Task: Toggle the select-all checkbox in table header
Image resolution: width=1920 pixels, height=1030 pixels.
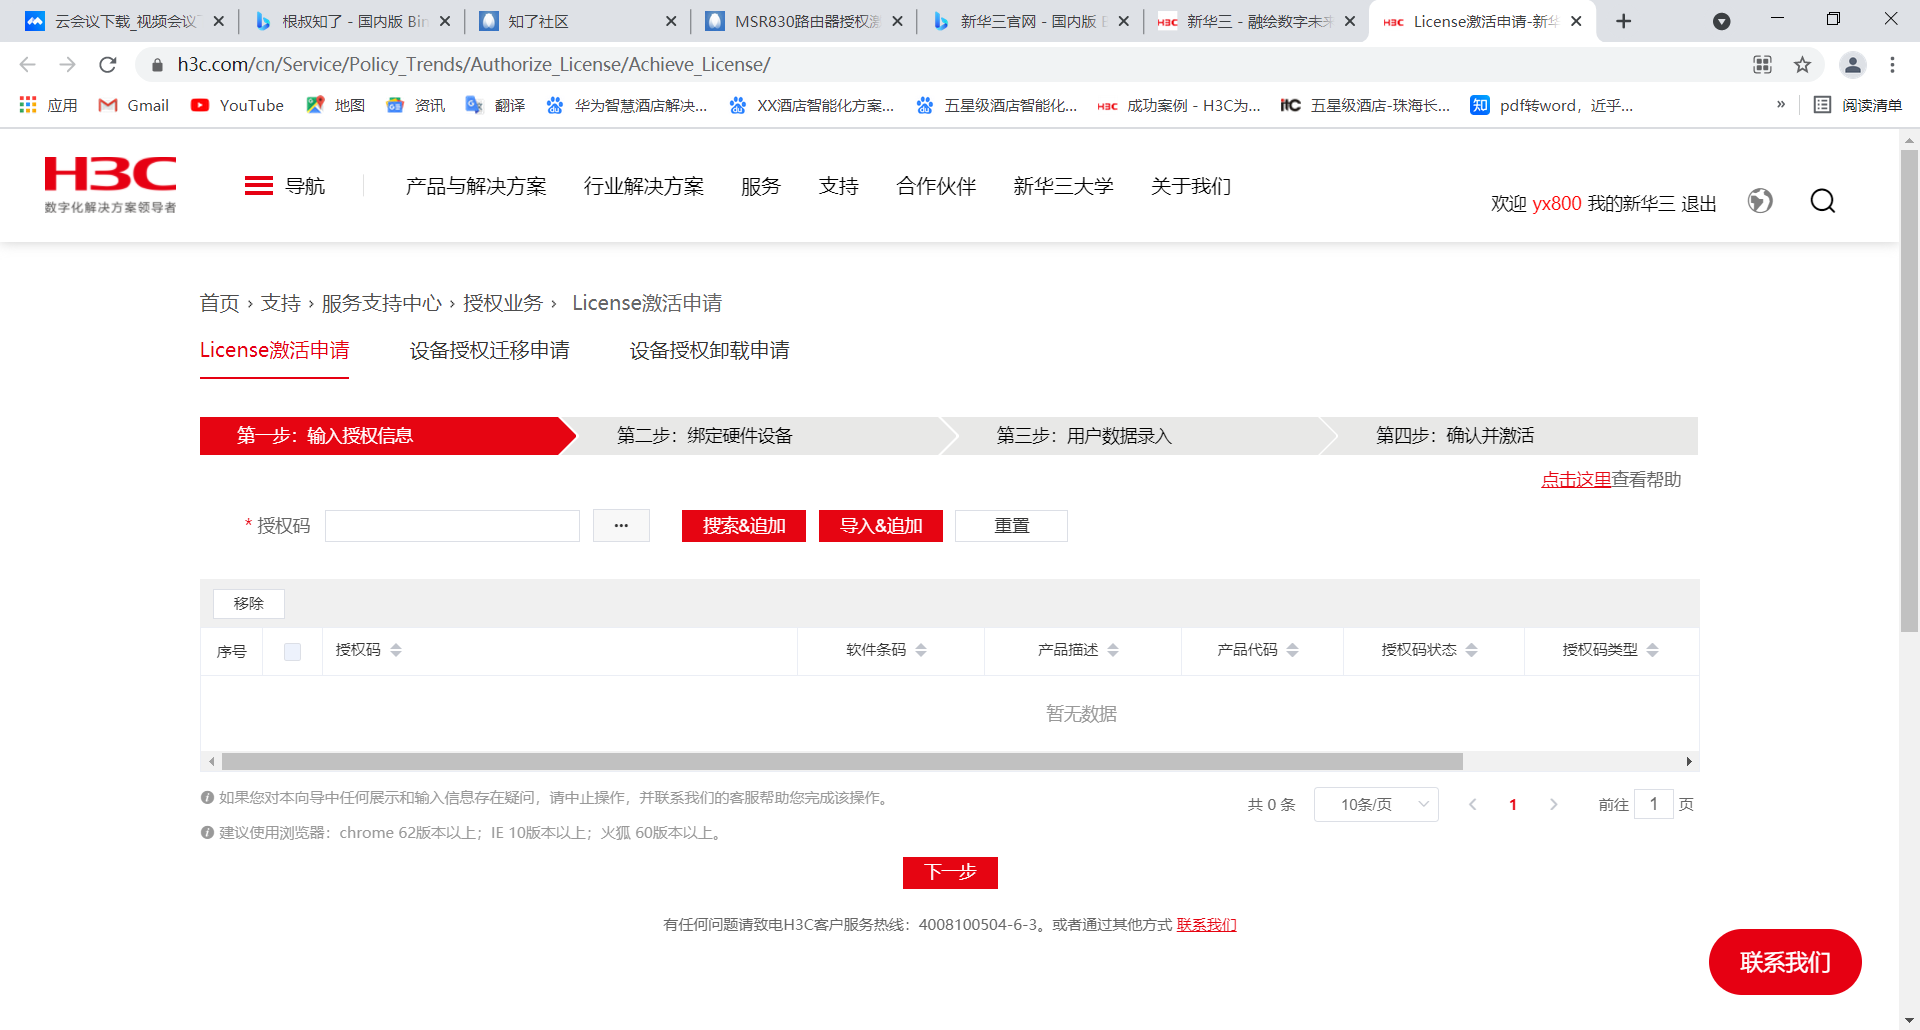Action: 292,652
